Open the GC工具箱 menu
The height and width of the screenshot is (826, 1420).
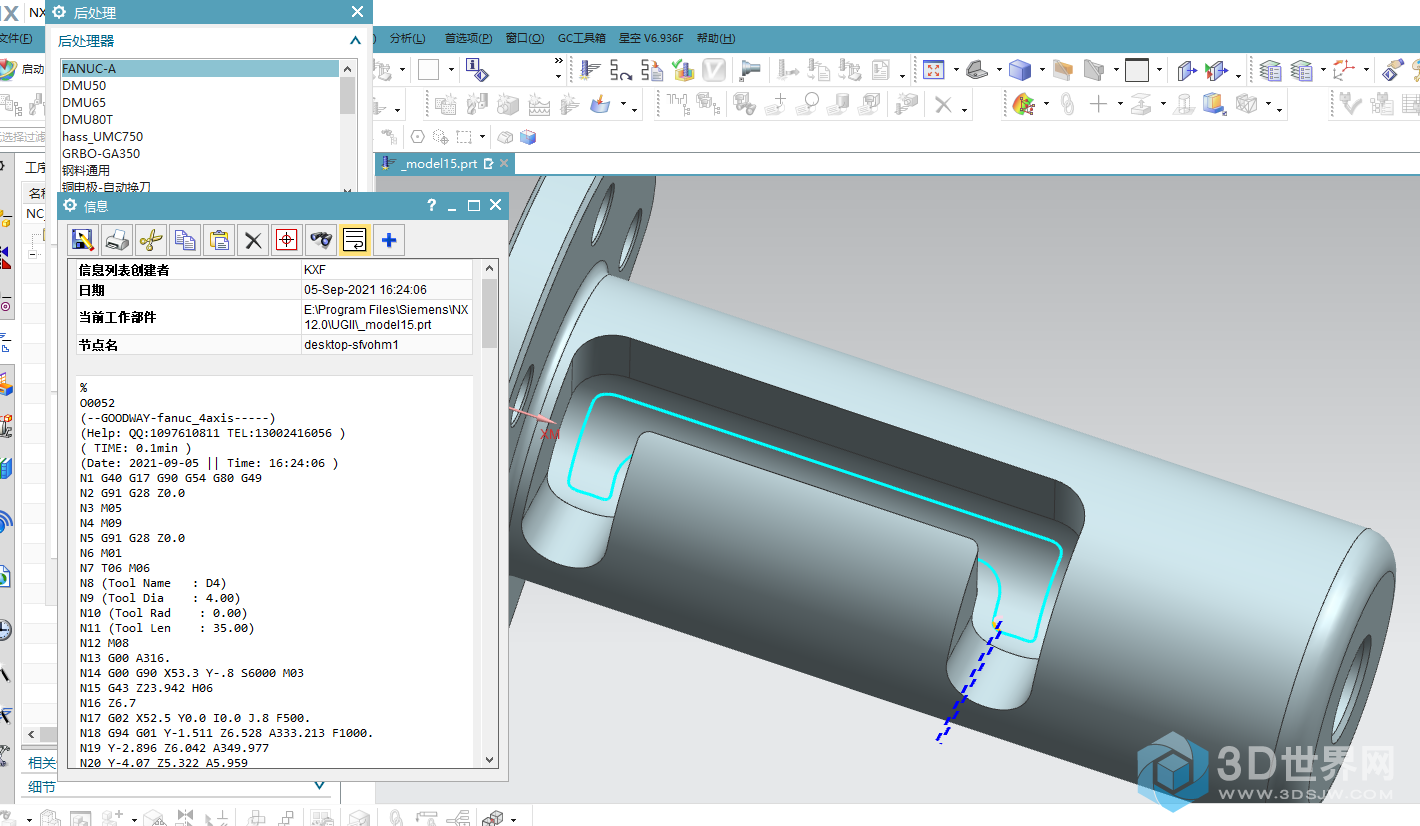581,38
